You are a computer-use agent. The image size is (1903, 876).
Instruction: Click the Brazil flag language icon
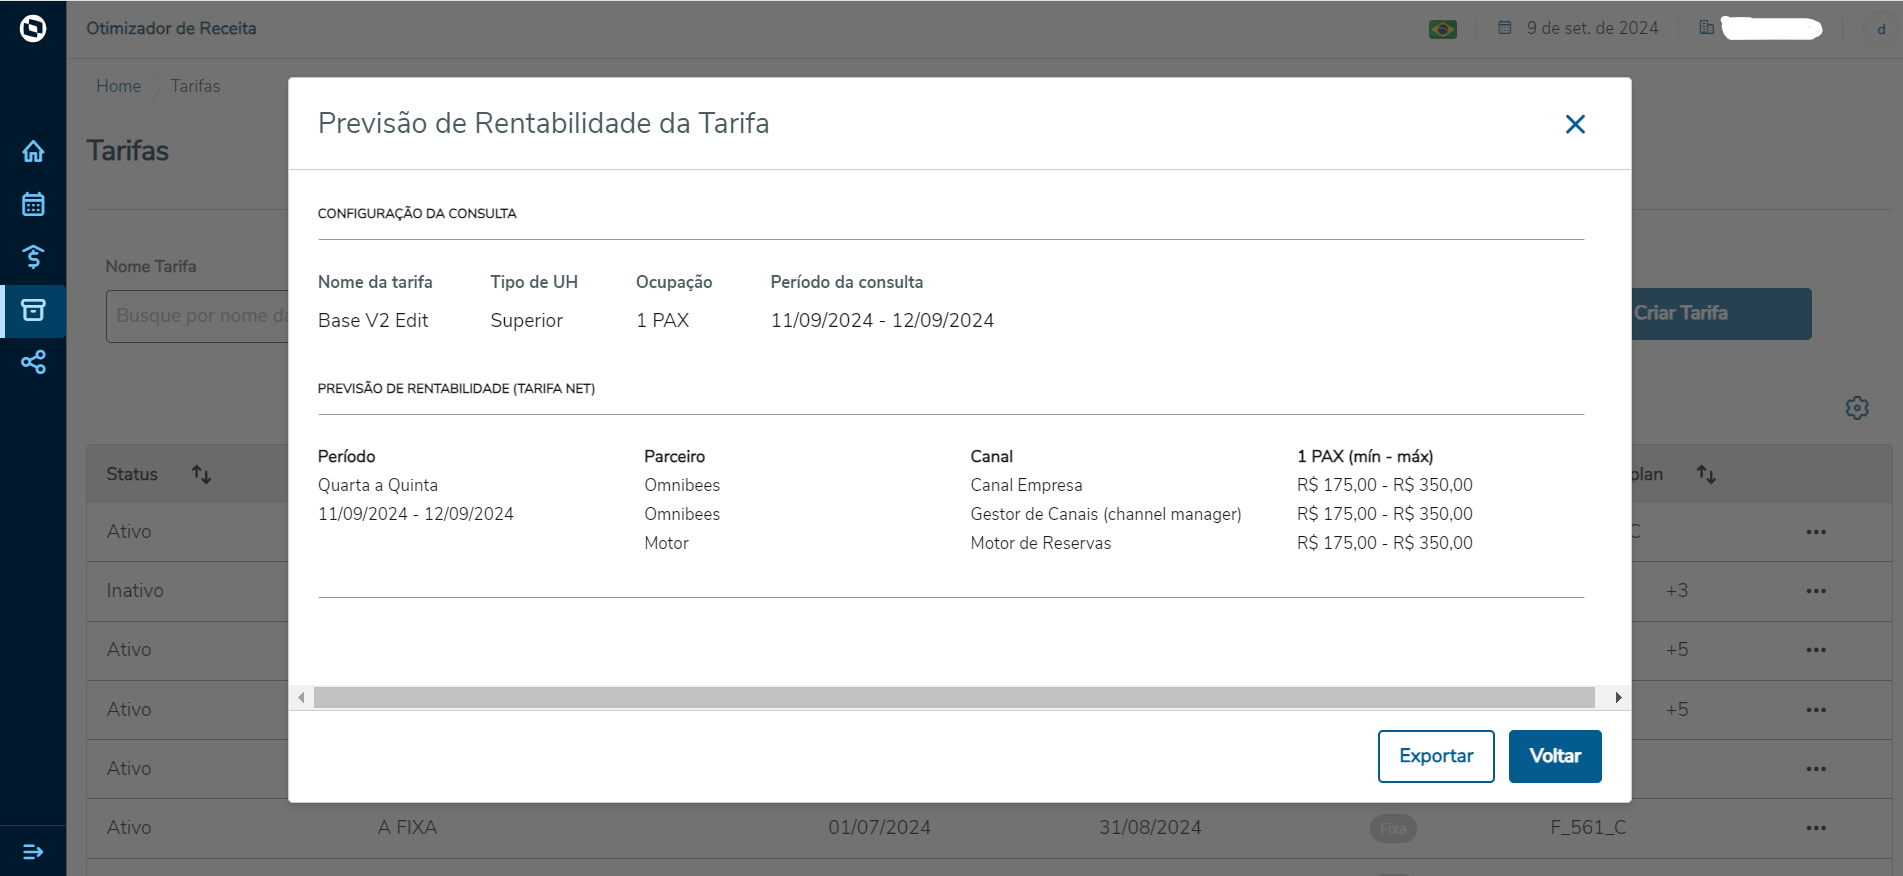pyautogui.click(x=1442, y=29)
